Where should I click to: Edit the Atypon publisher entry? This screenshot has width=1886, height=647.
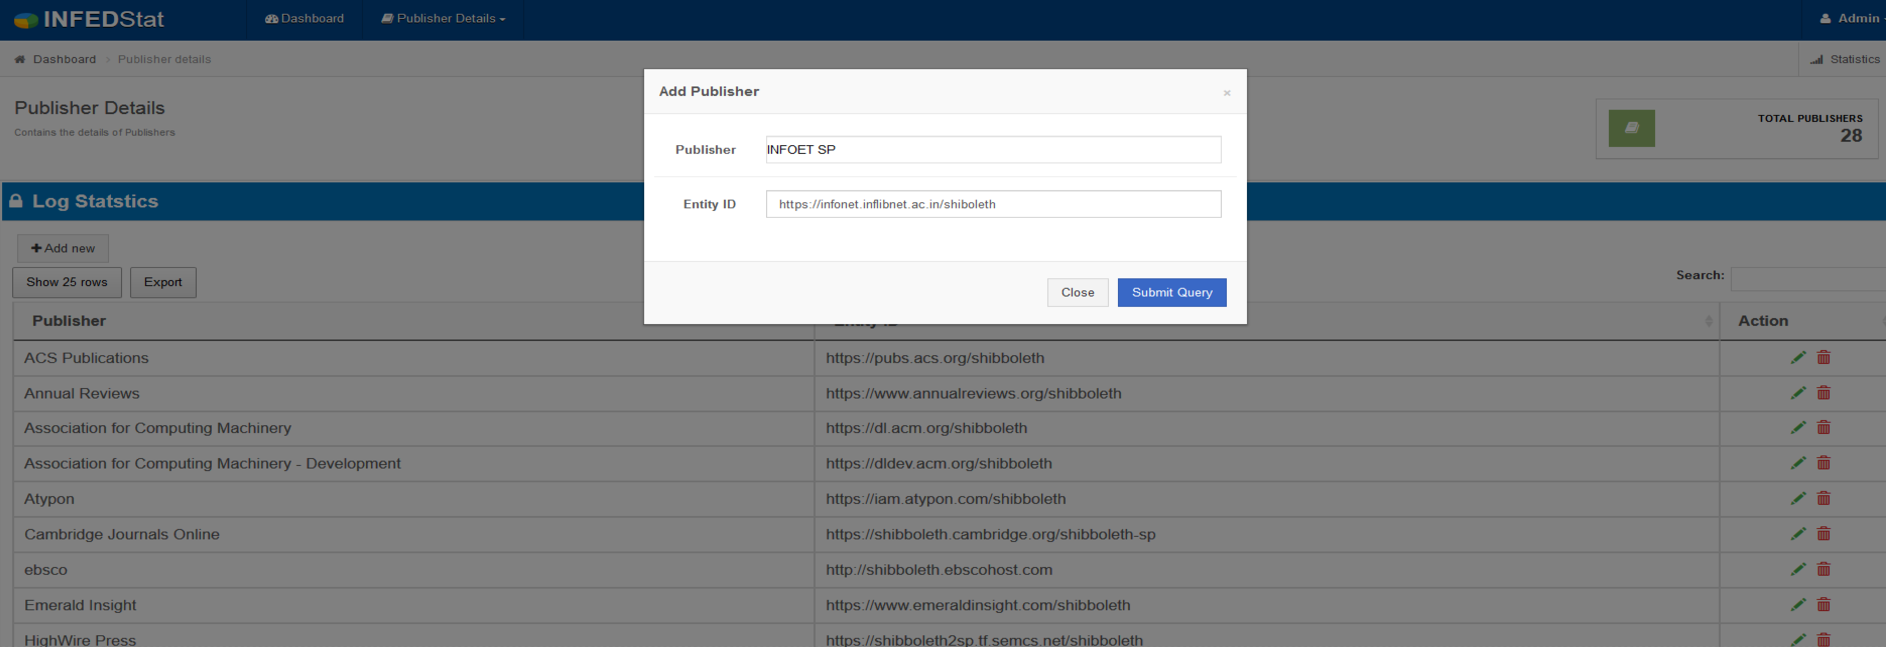click(1798, 499)
